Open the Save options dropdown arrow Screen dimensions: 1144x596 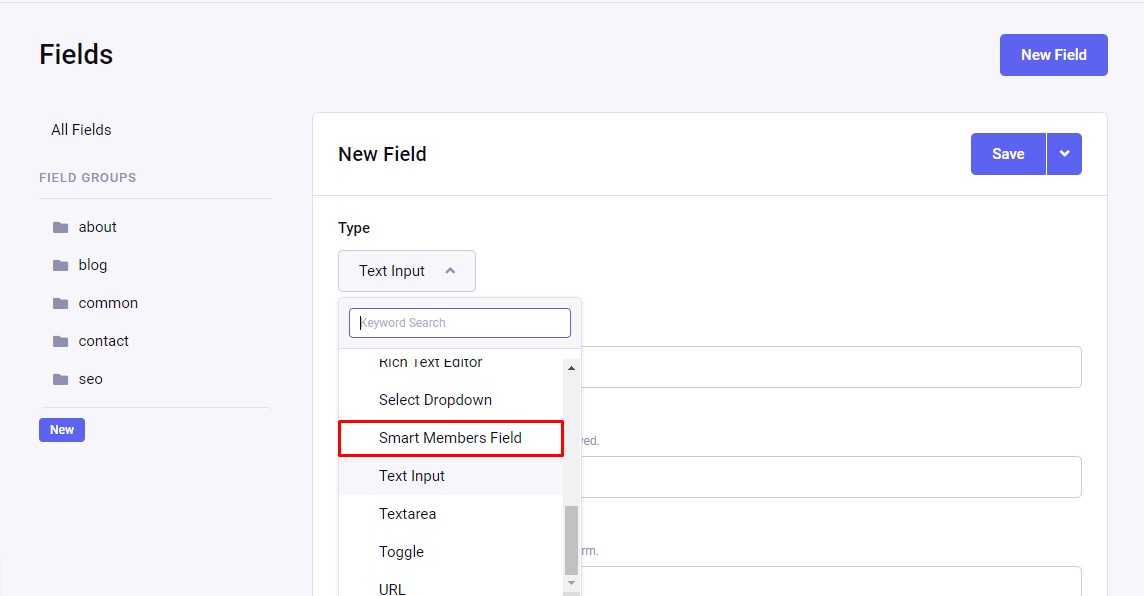tap(1064, 154)
